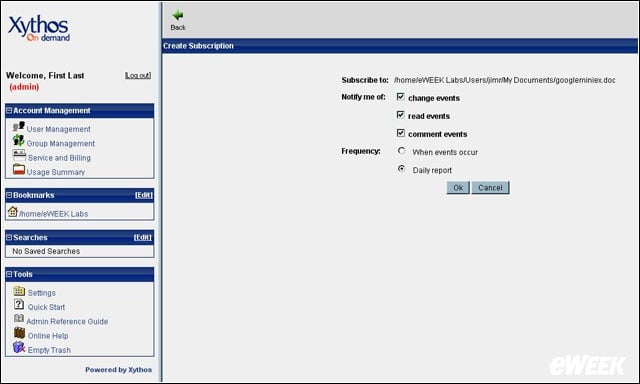The image size is (640, 384).
Task: Click the Powered by Xythos link
Action: pyautogui.click(x=118, y=370)
